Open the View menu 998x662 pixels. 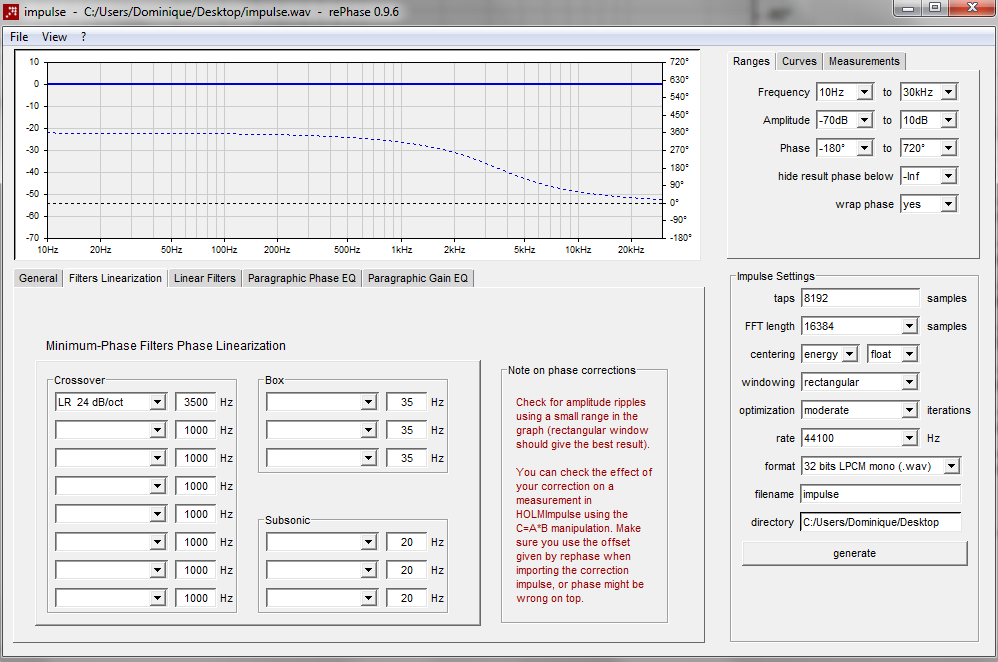click(54, 37)
